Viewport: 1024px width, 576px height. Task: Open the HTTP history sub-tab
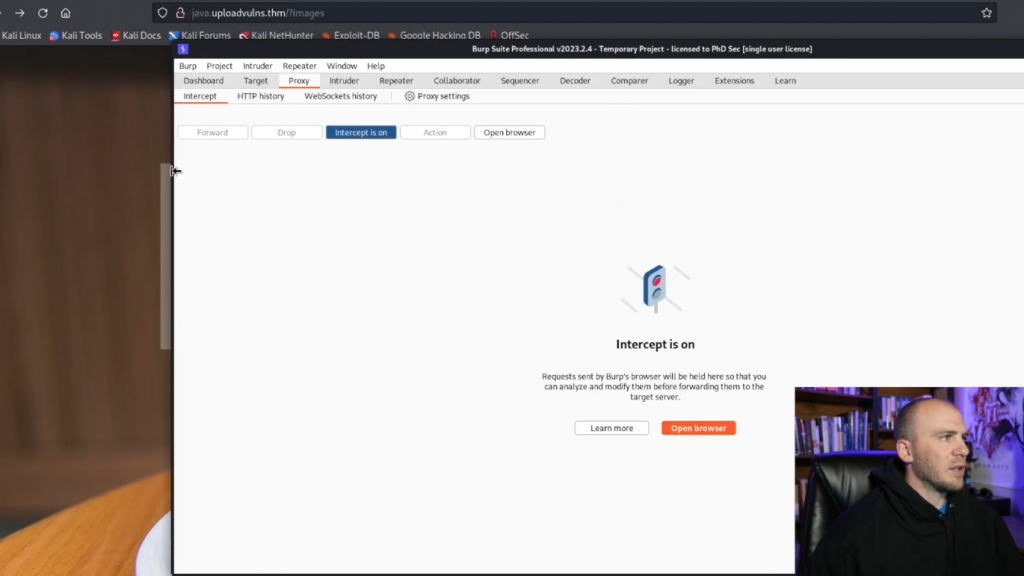pos(261,96)
